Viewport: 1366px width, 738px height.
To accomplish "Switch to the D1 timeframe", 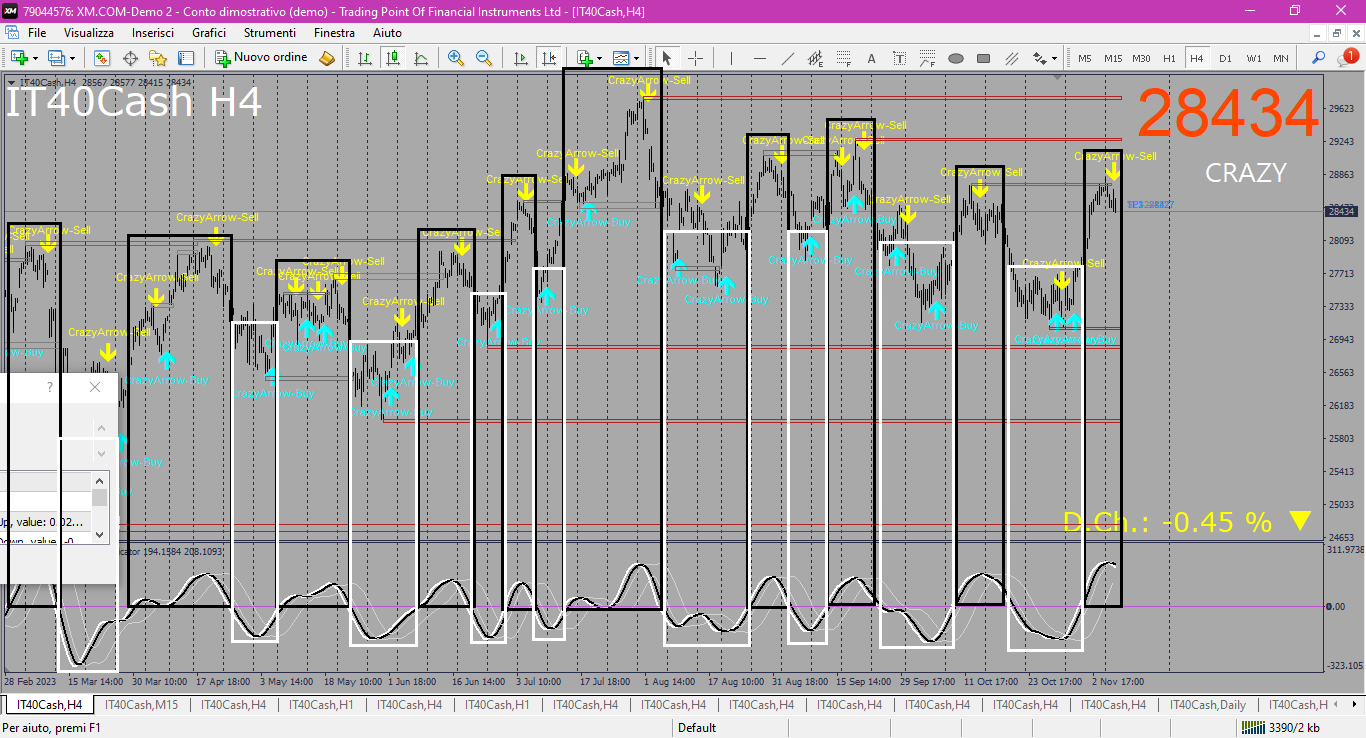I will tap(1225, 58).
